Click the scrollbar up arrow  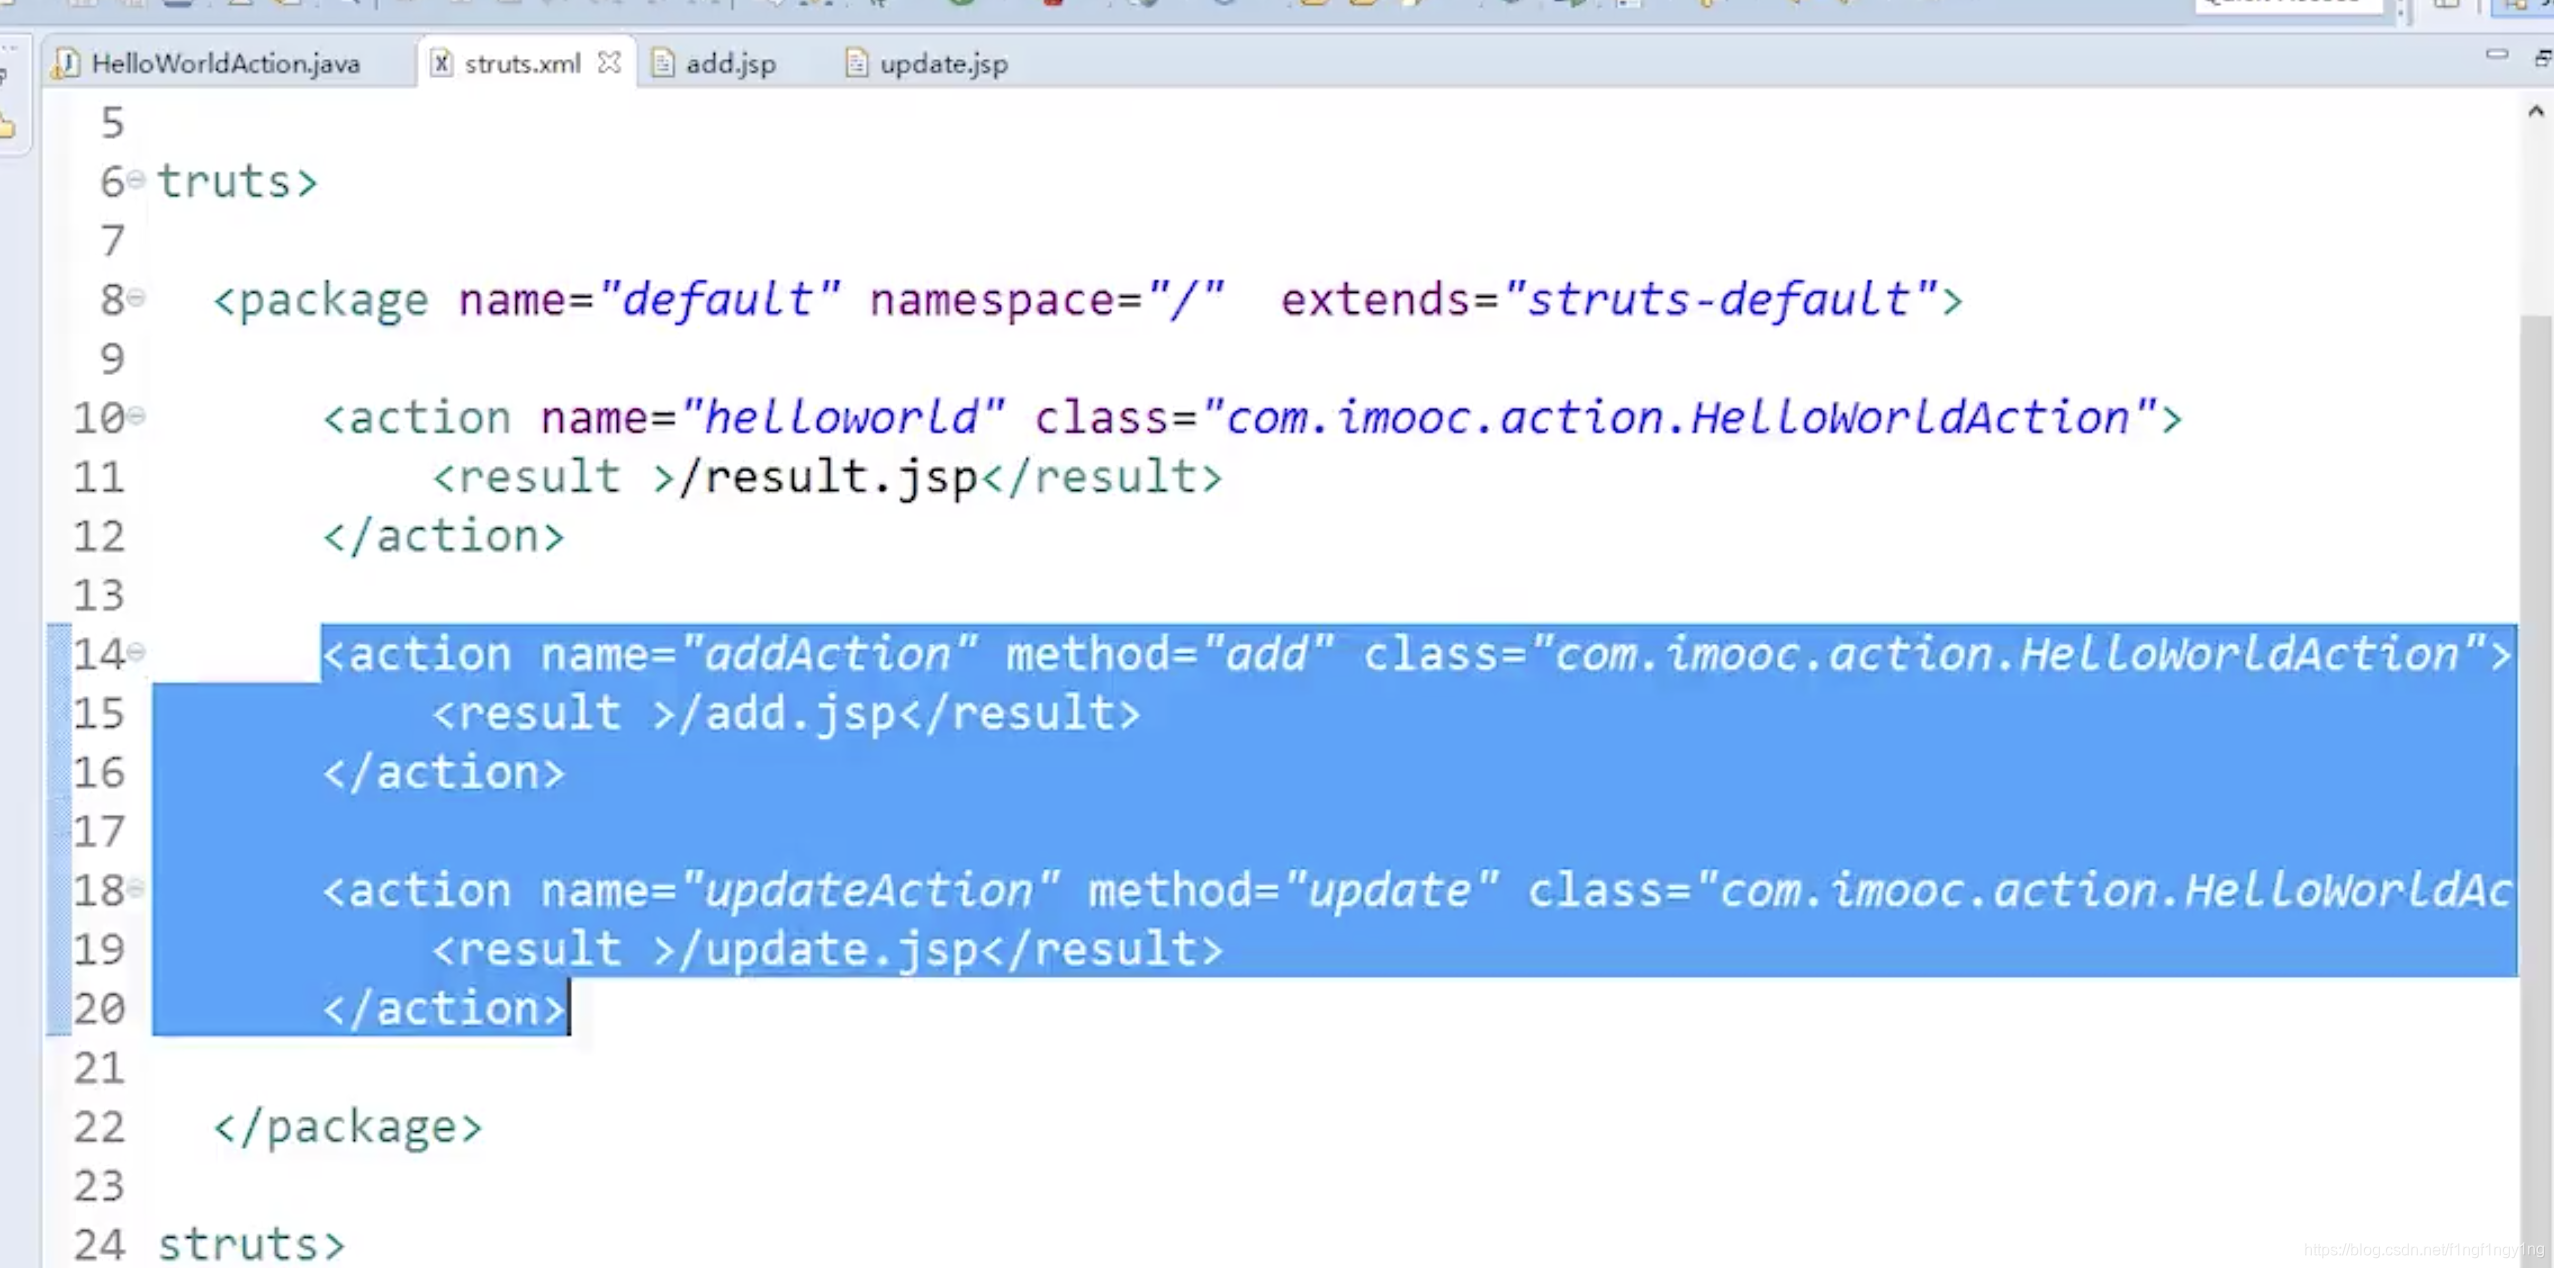(2536, 111)
